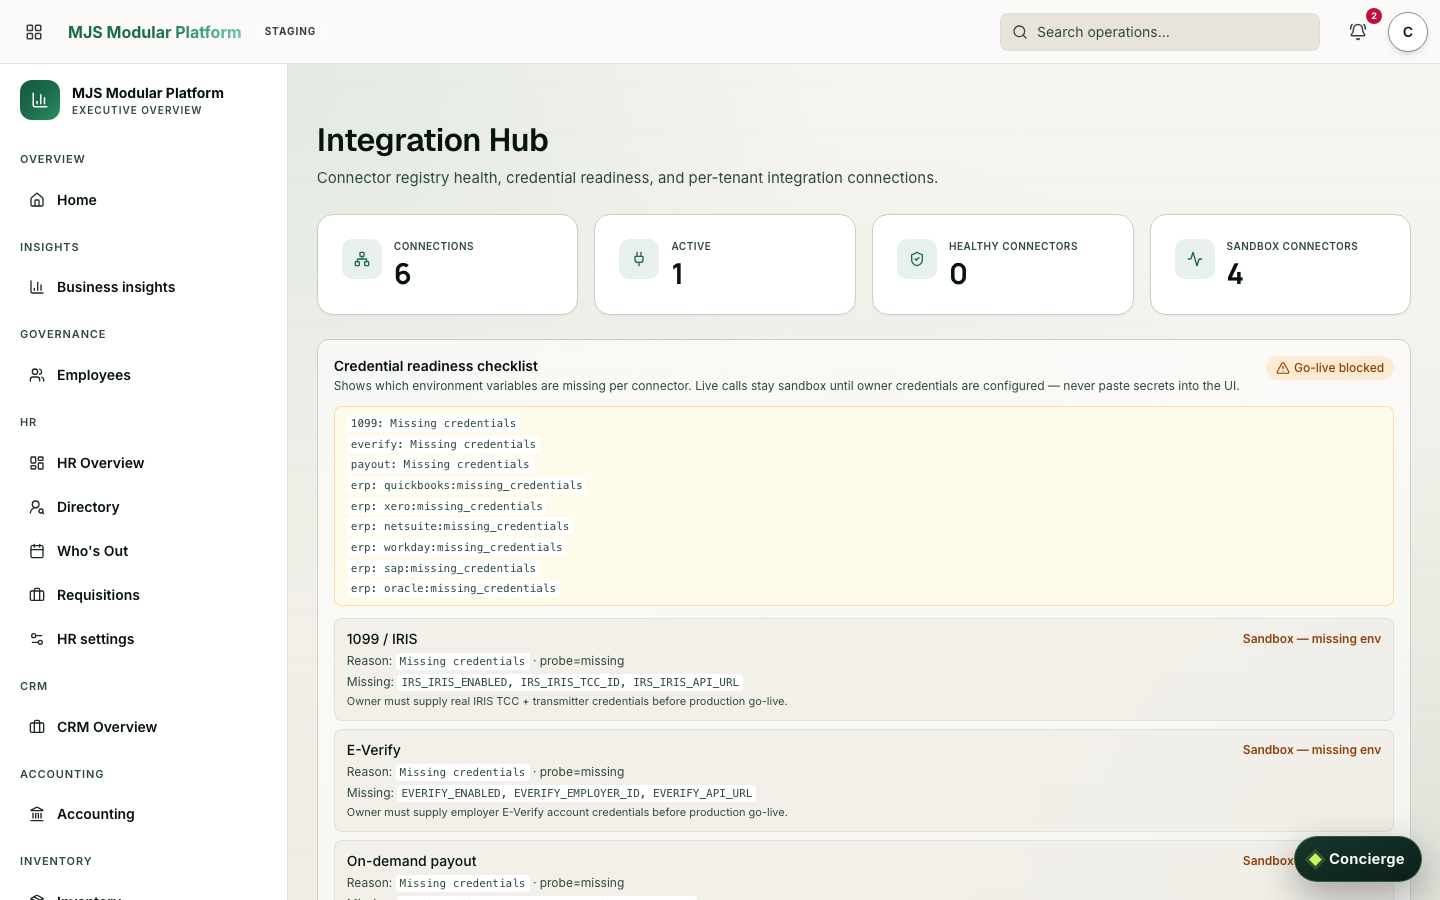
Task: Open the HR settings text link
Action: pyautogui.click(x=96, y=639)
